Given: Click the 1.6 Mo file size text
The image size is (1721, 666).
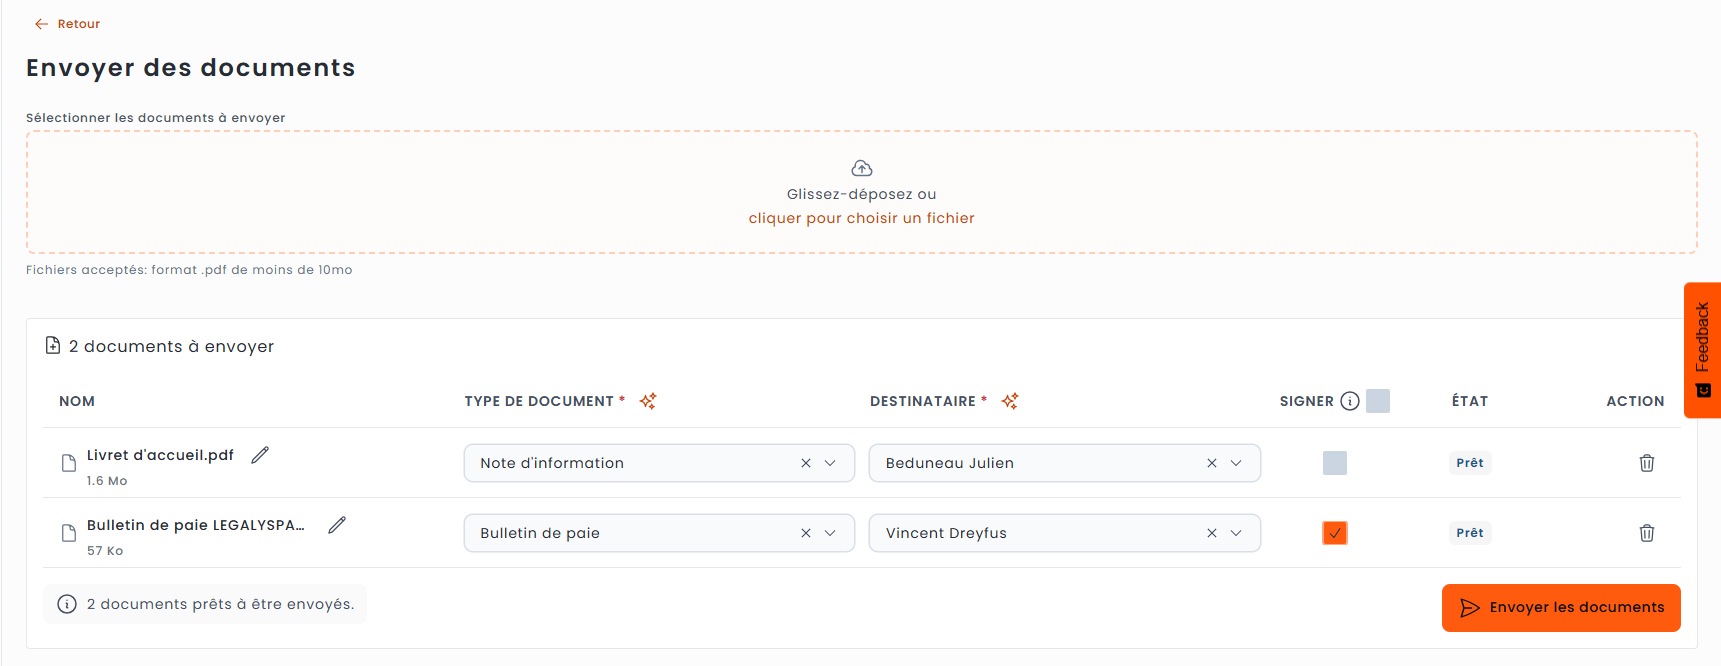Looking at the screenshot, I should pyautogui.click(x=107, y=481).
